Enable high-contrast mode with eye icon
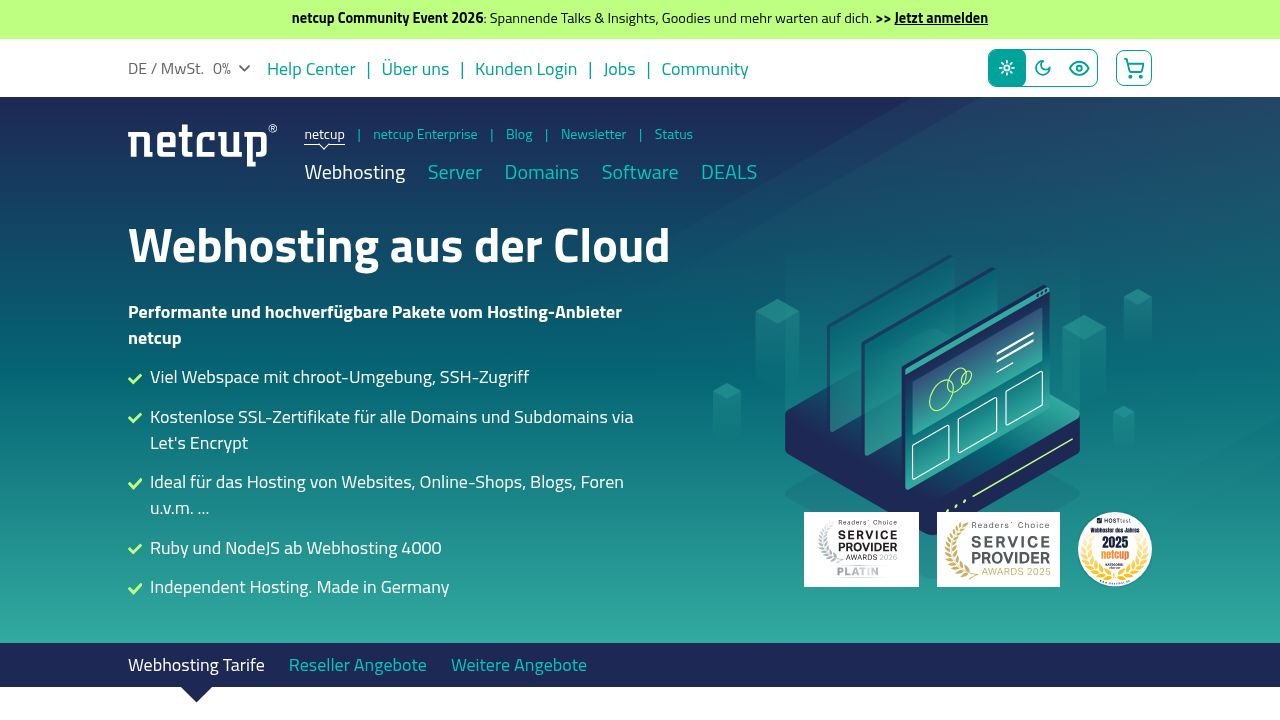Viewport: 1280px width, 720px height. pos(1079,68)
